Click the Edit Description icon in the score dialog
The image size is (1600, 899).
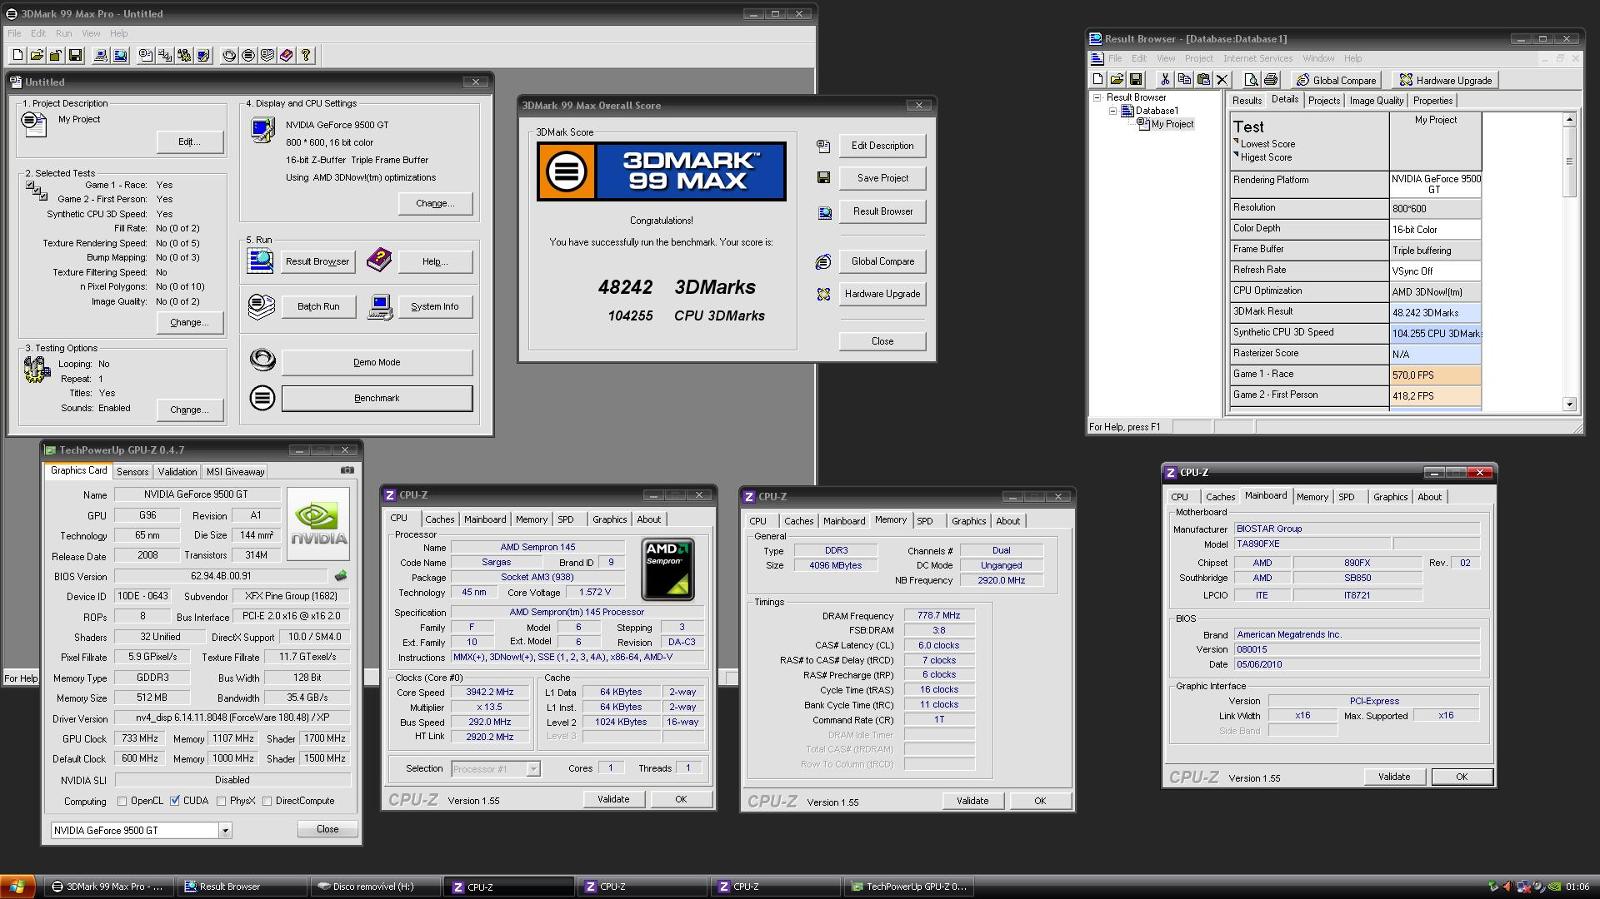pyautogui.click(x=823, y=146)
